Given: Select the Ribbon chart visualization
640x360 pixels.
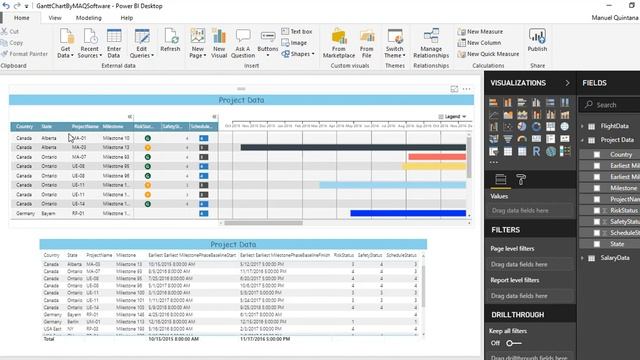Looking at the screenshot, I should tap(565, 115).
